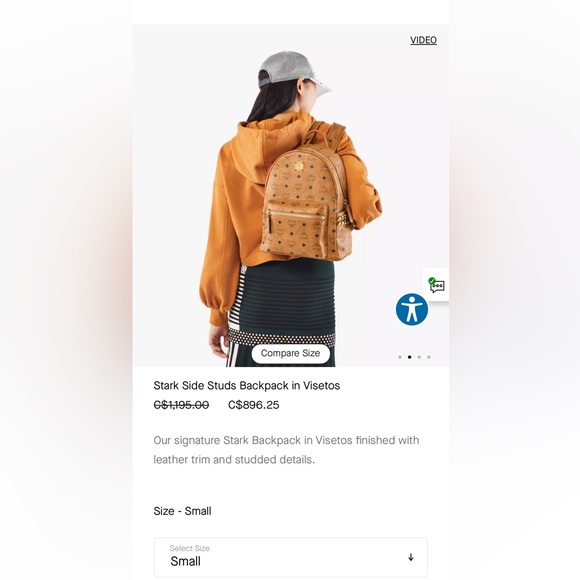
Task: Select the active second carousel dot
Action: [x=409, y=357]
